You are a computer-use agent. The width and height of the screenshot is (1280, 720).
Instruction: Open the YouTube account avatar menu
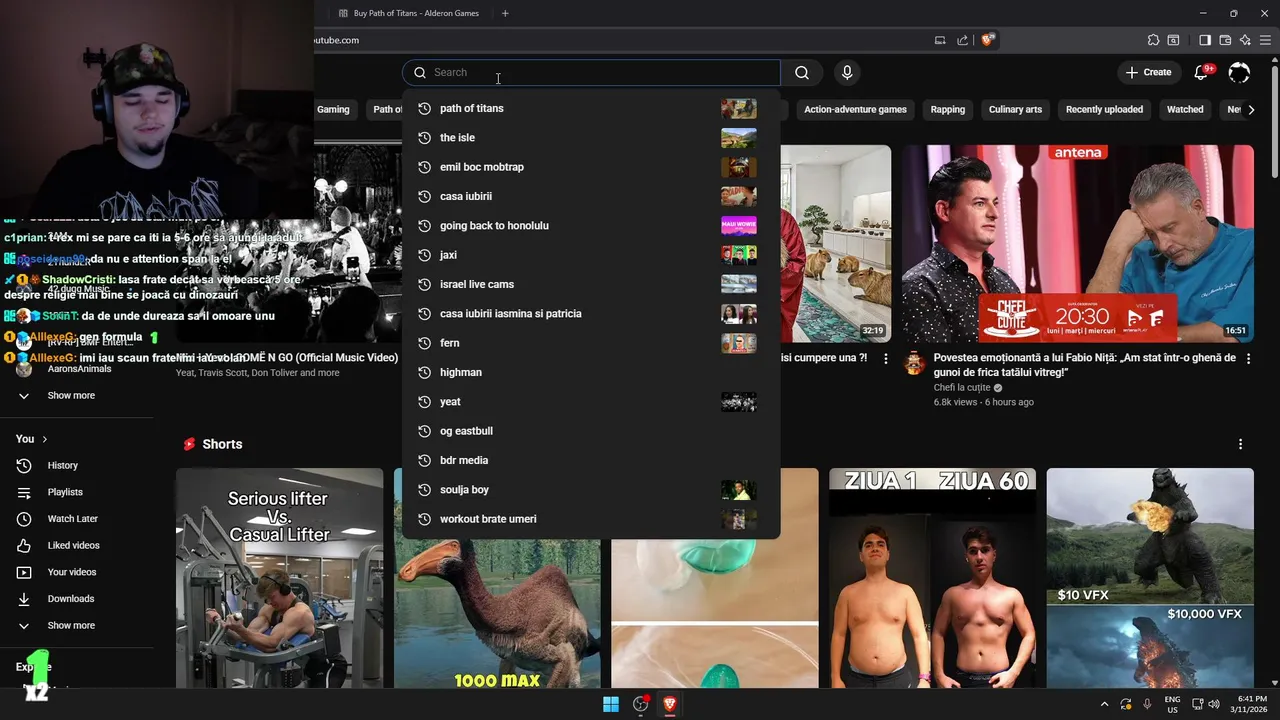[1239, 72]
